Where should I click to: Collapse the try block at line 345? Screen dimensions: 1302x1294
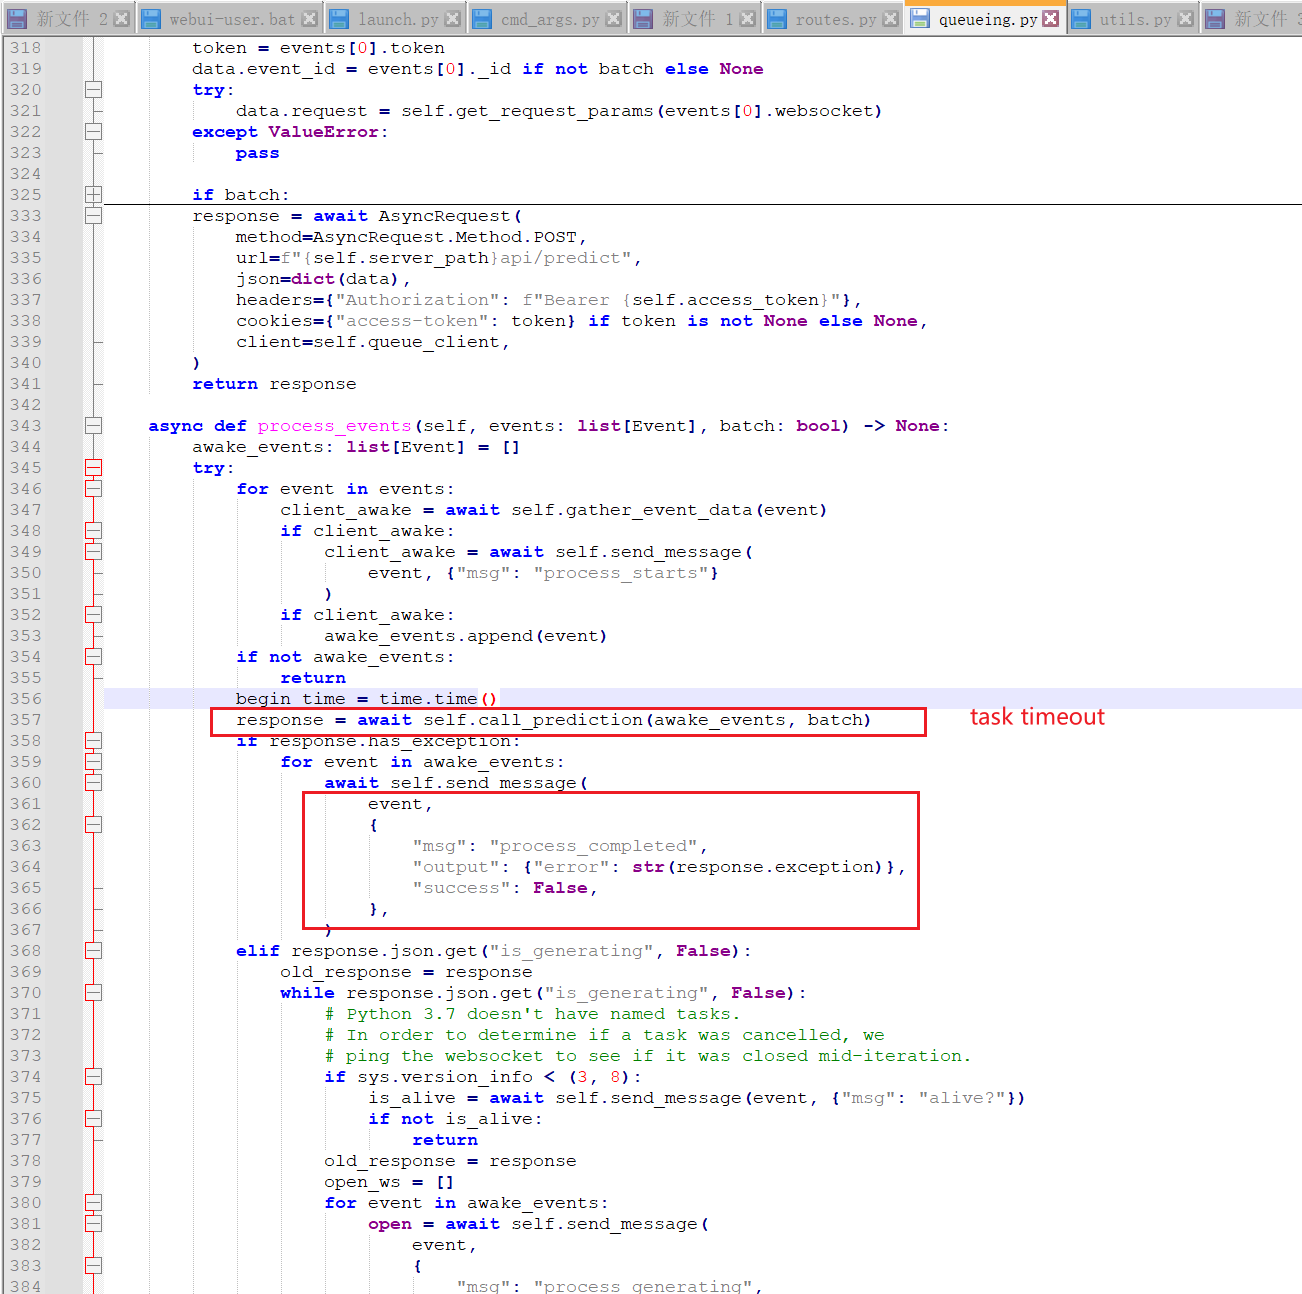pos(93,467)
